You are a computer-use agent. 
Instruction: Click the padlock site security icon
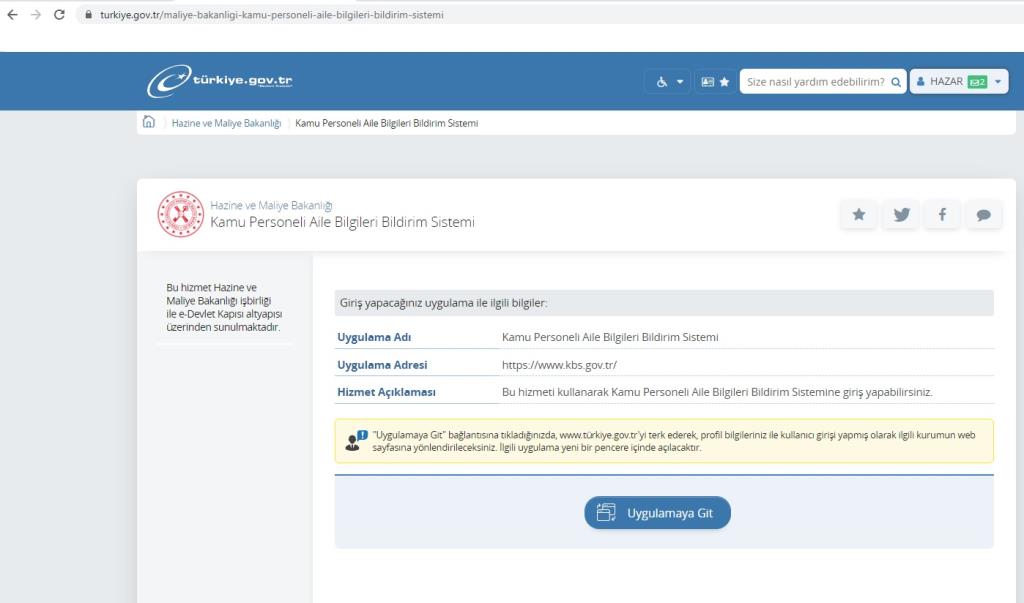click(x=88, y=14)
